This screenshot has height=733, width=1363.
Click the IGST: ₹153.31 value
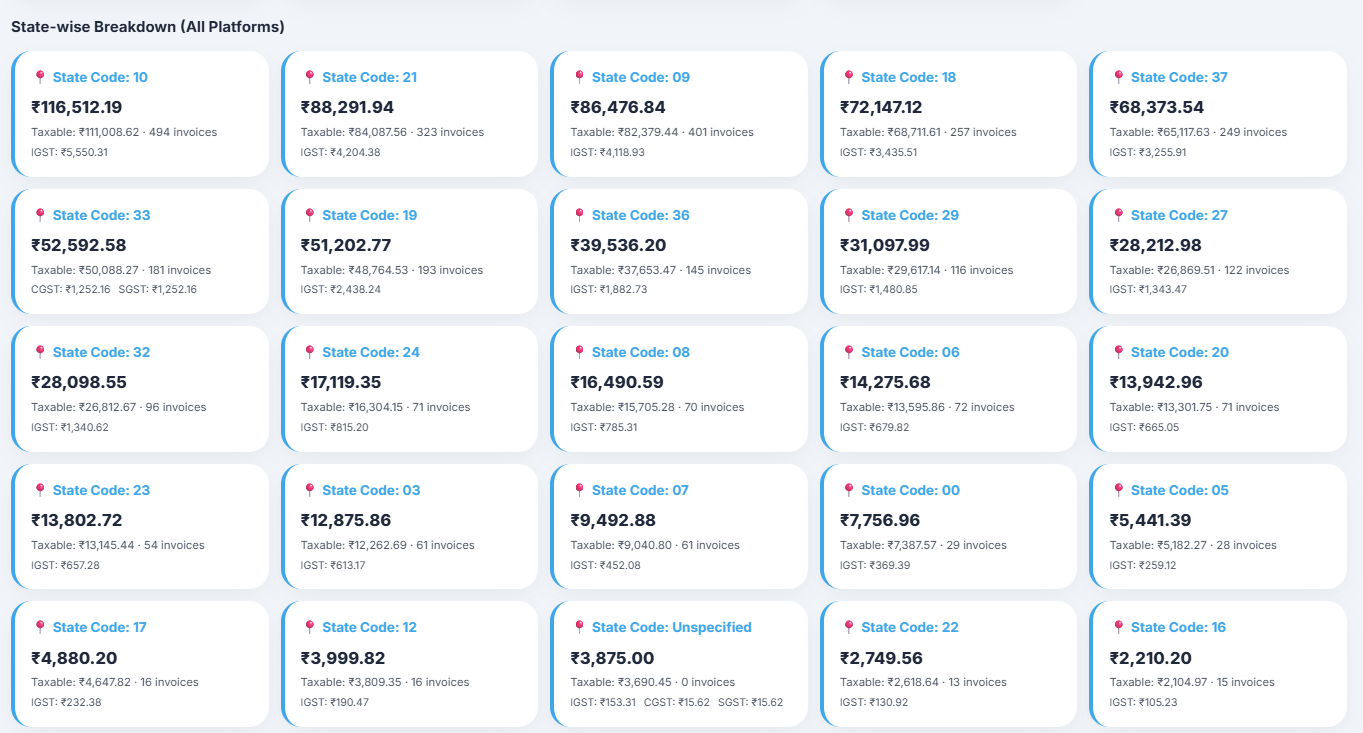coord(604,702)
